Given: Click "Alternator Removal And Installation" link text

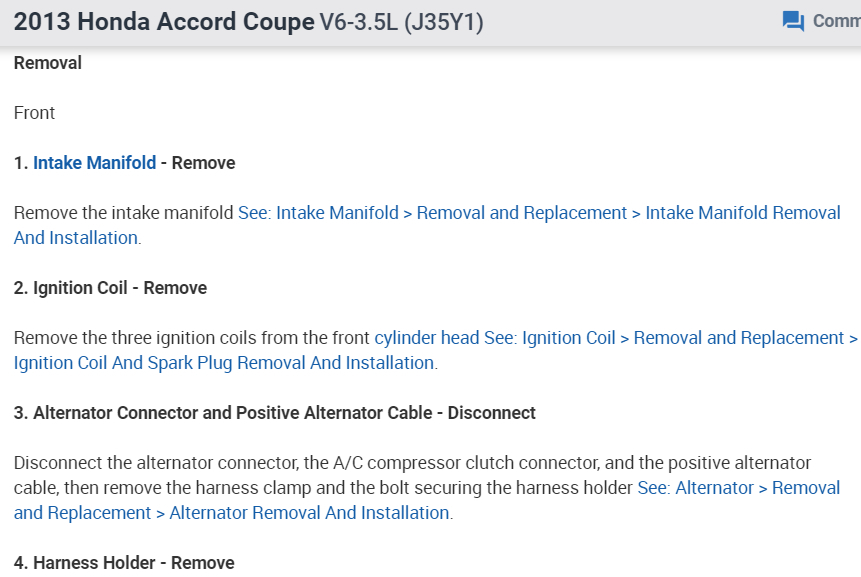Looking at the screenshot, I should tap(310, 513).
